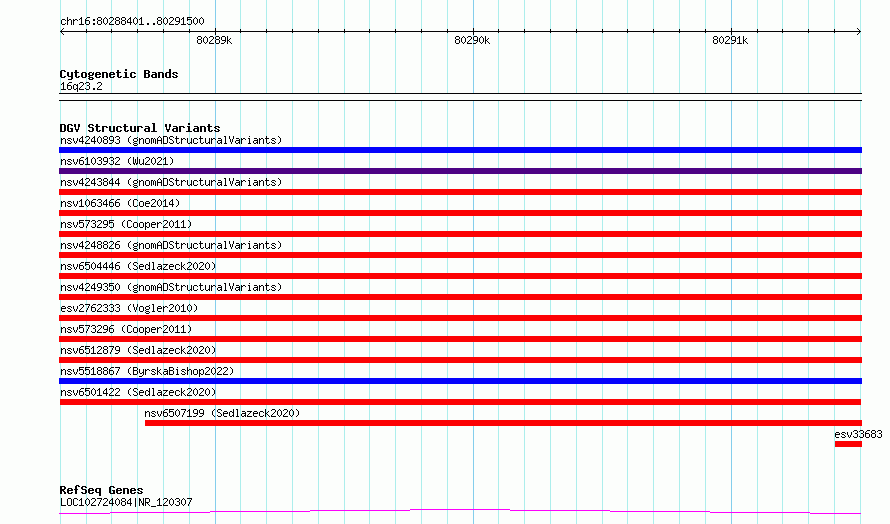
Task: Click the purple bar under nsv6103932
Action: pos(460,171)
